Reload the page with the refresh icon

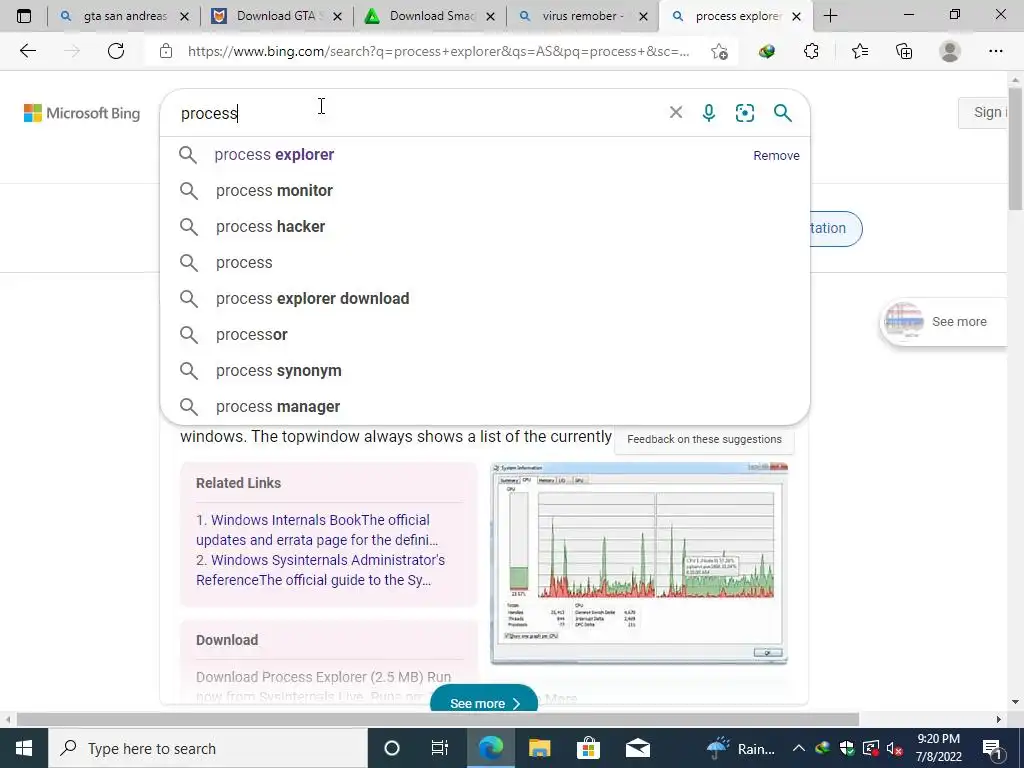116,51
